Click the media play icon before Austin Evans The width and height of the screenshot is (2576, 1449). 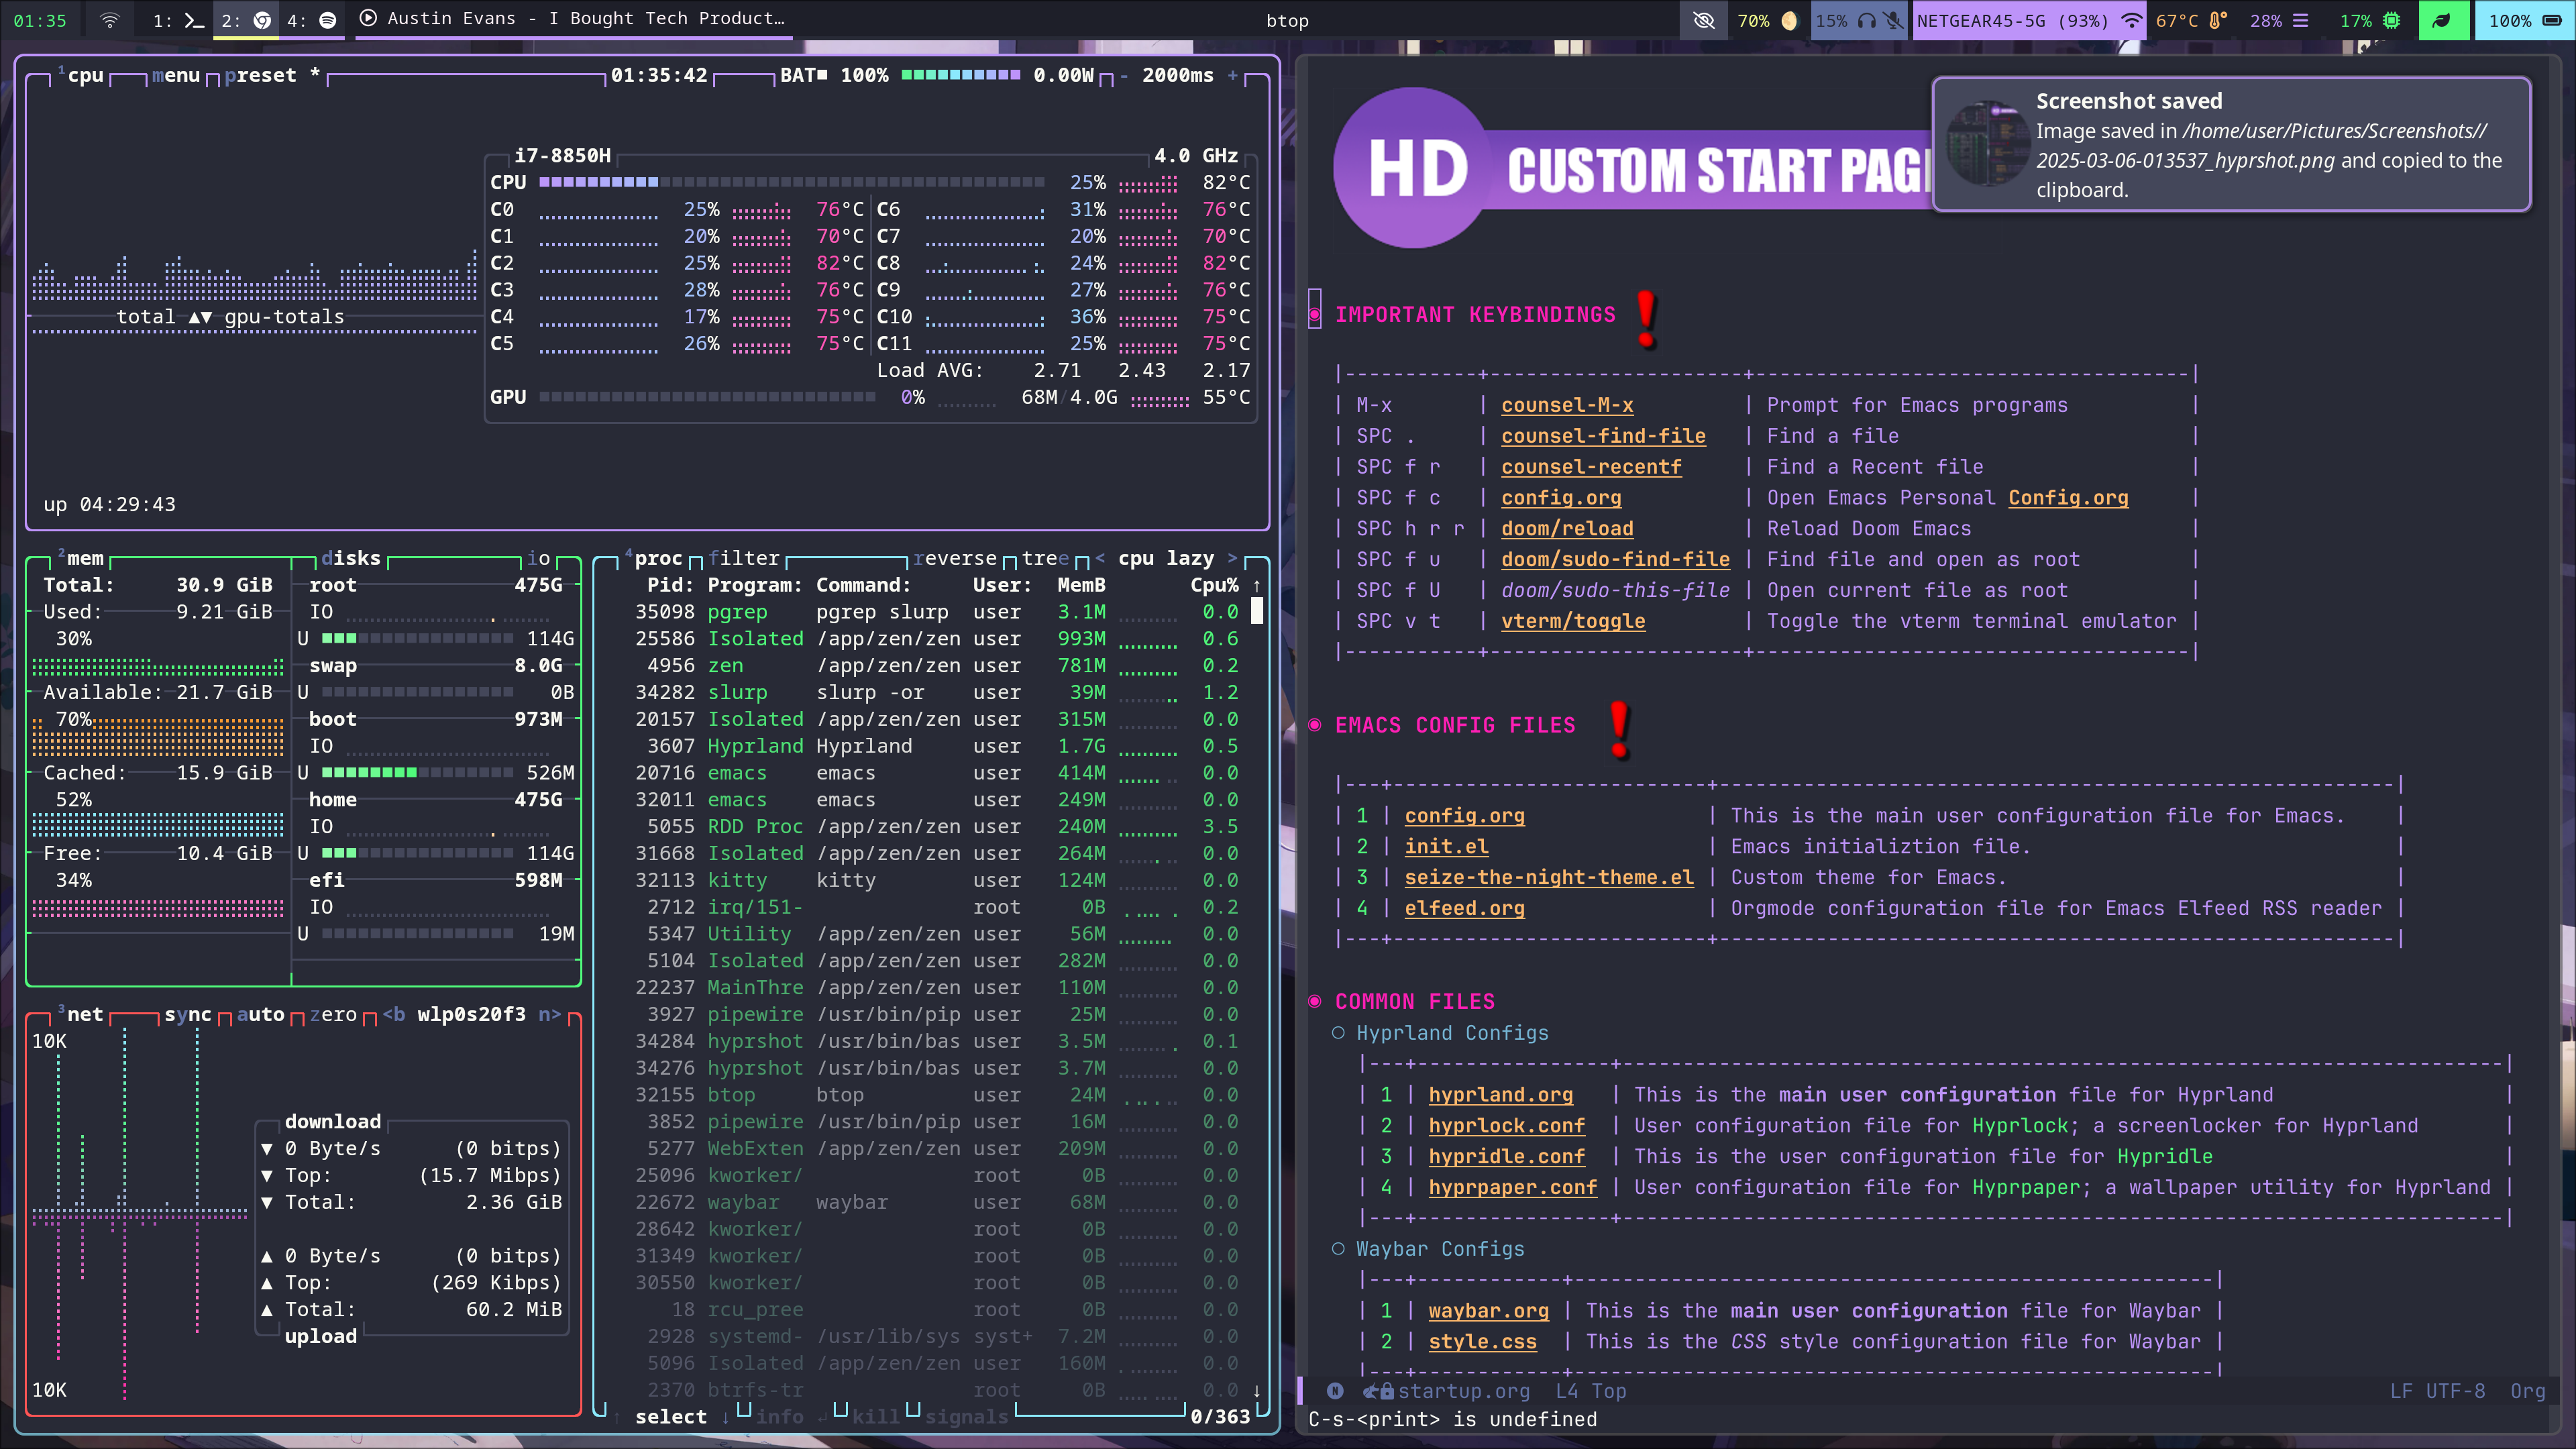pos(368,18)
